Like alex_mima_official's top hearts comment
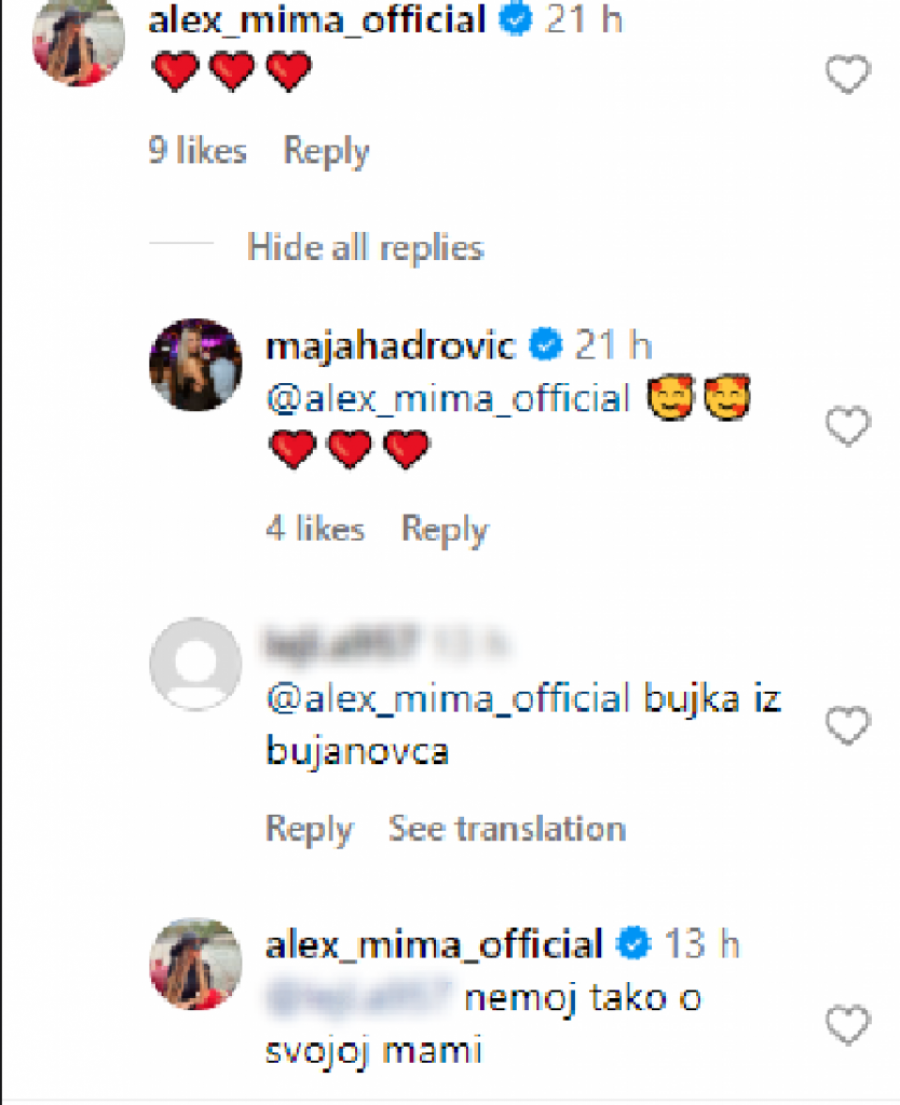 click(x=848, y=76)
